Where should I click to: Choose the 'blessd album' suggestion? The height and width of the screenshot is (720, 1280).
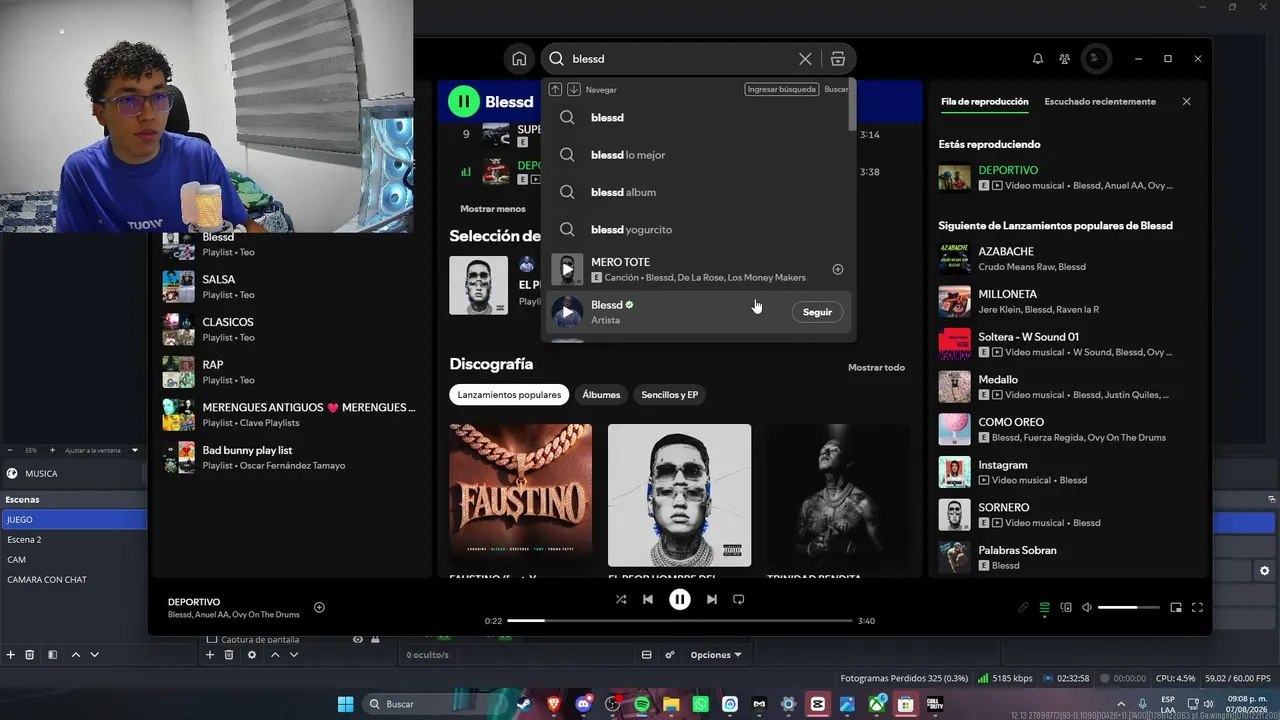698,192
